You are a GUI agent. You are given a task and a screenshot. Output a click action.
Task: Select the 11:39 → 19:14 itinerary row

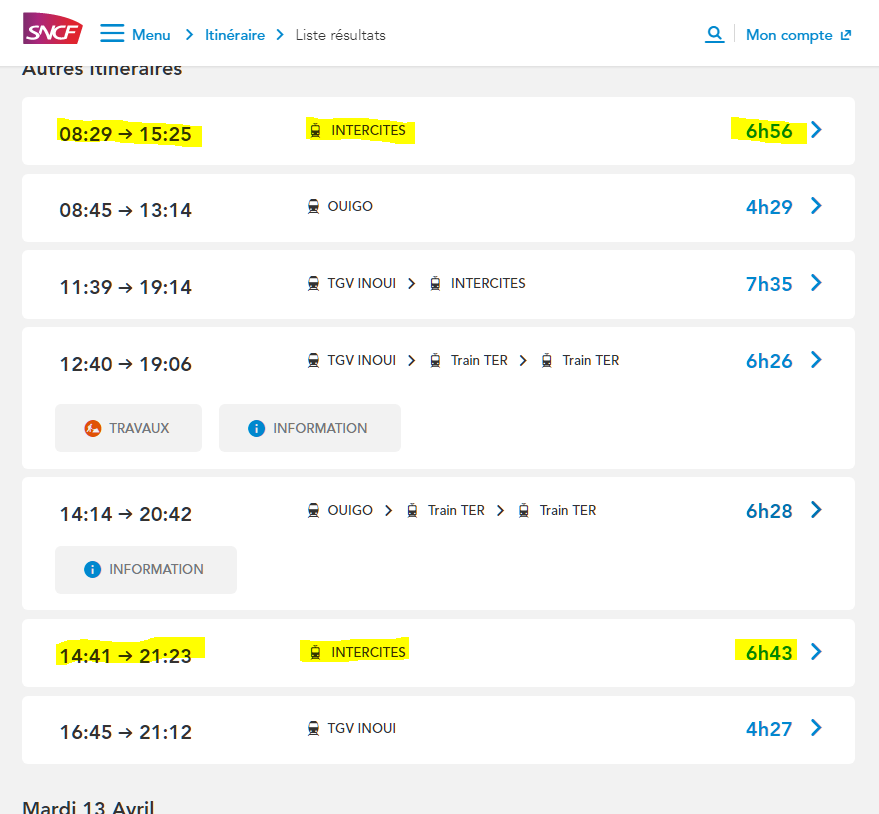click(x=438, y=285)
